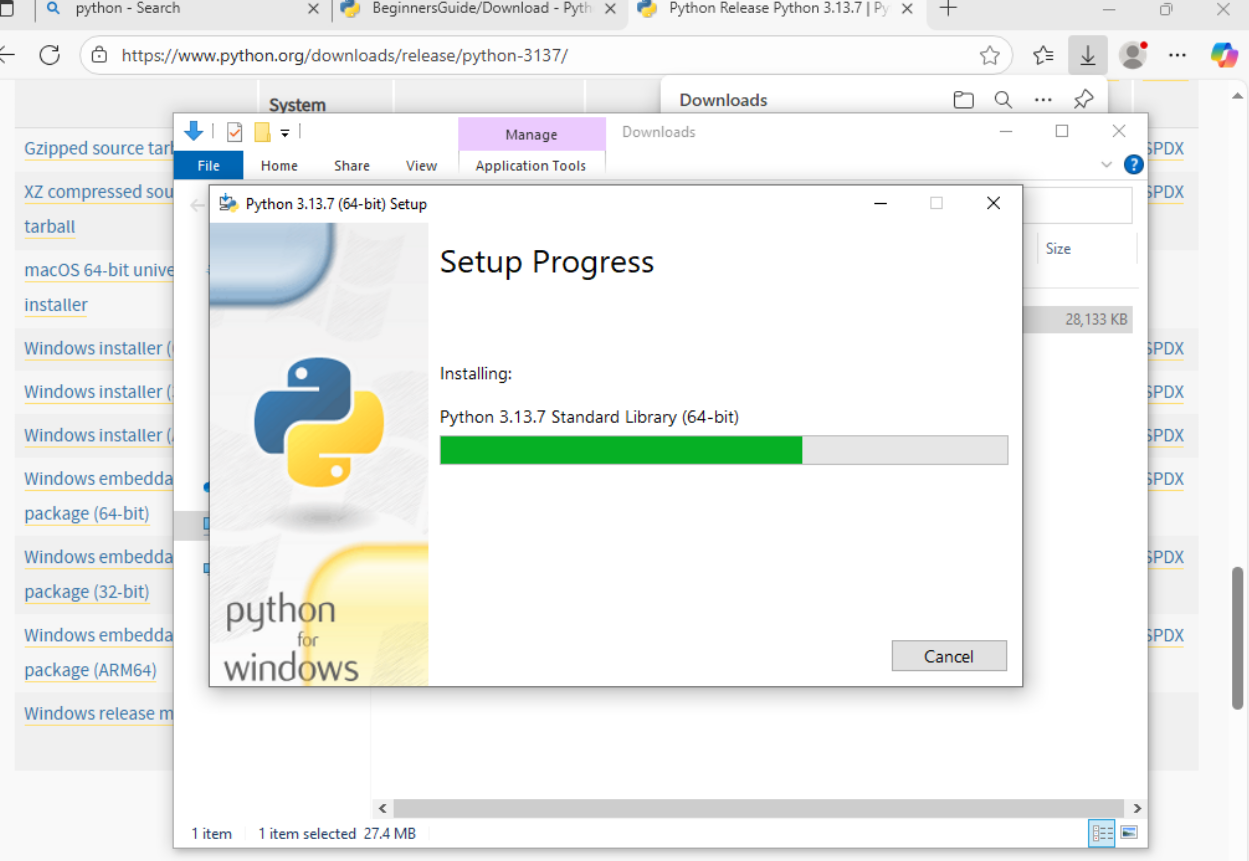
Task: Expand the ribbon with the chevron near Help
Action: click(x=1106, y=165)
